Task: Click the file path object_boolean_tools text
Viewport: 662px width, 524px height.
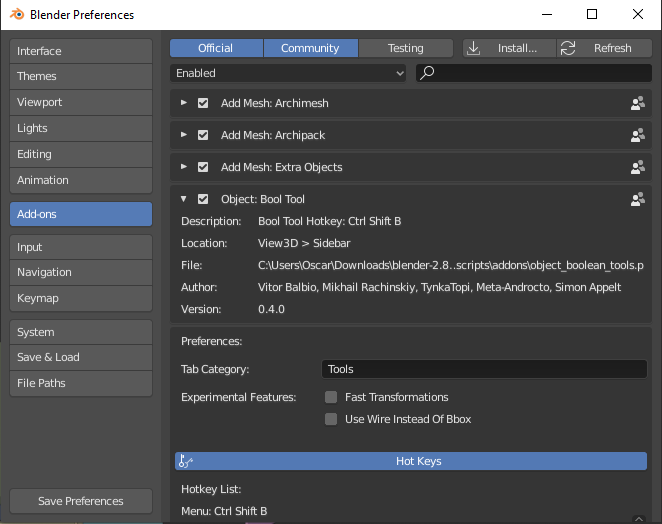Action: pyautogui.click(x=450, y=265)
